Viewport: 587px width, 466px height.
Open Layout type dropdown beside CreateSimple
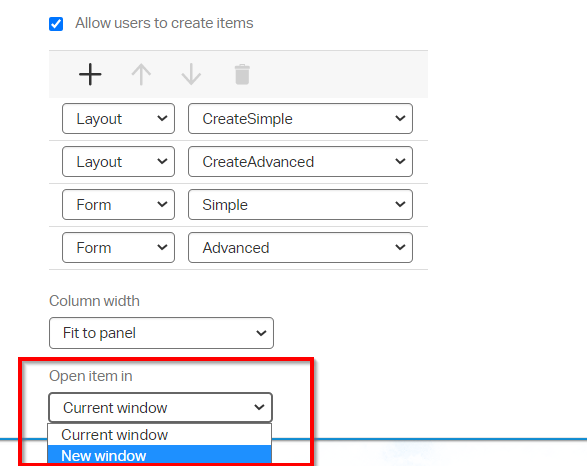(118, 119)
